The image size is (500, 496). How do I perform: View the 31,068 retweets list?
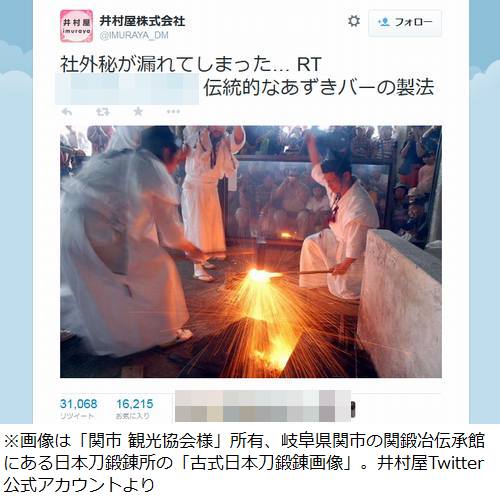click(79, 404)
